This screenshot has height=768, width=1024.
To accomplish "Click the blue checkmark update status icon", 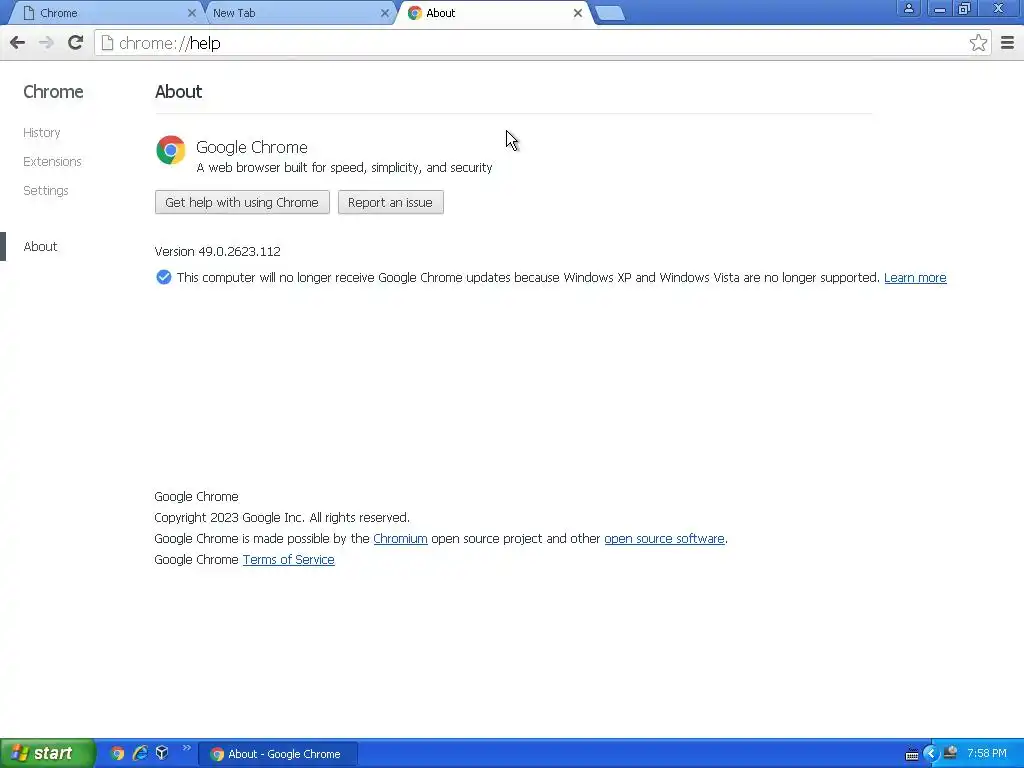I will pyautogui.click(x=164, y=278).
